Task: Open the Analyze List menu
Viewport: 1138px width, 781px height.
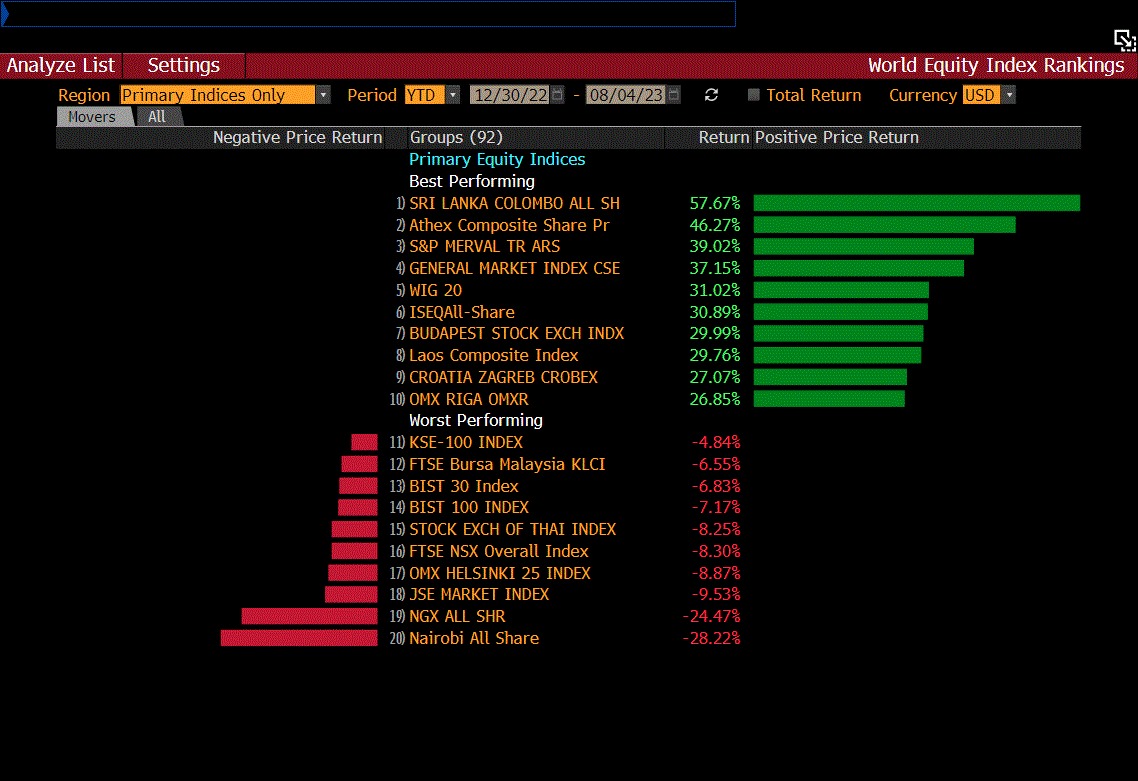Action: point(61,65)
